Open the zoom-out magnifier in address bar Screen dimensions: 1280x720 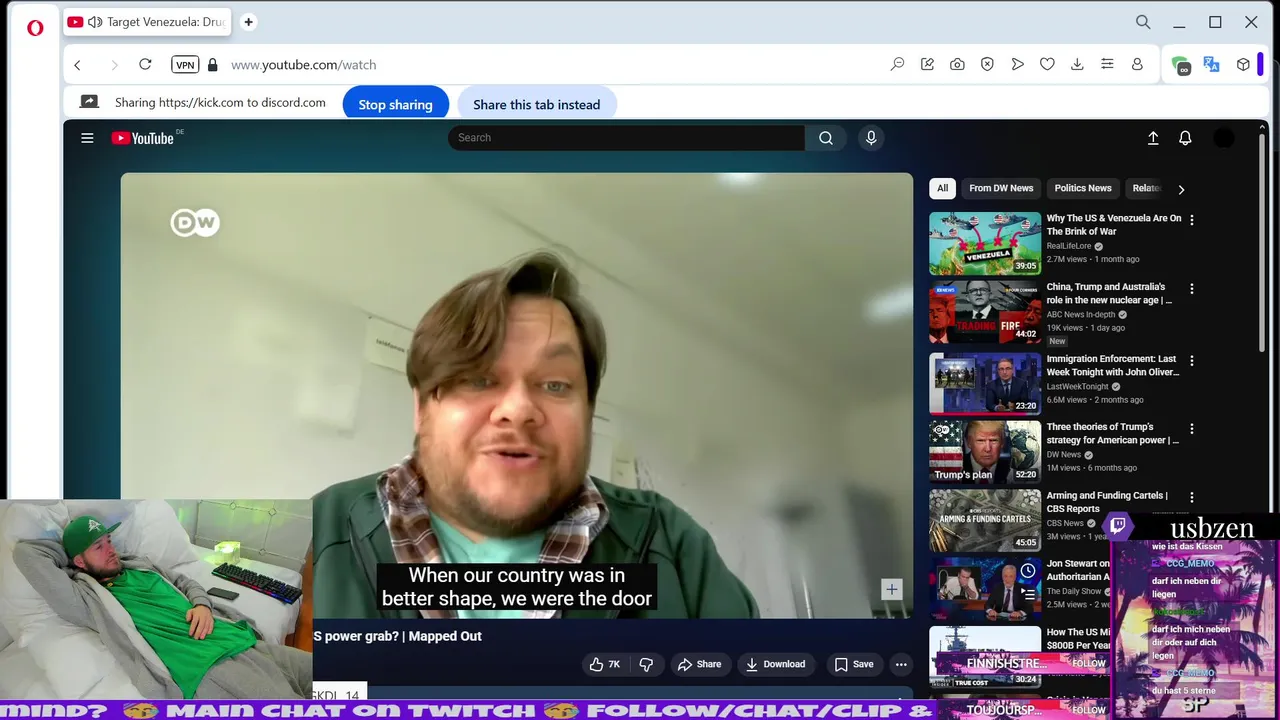[x=897, y=64]
